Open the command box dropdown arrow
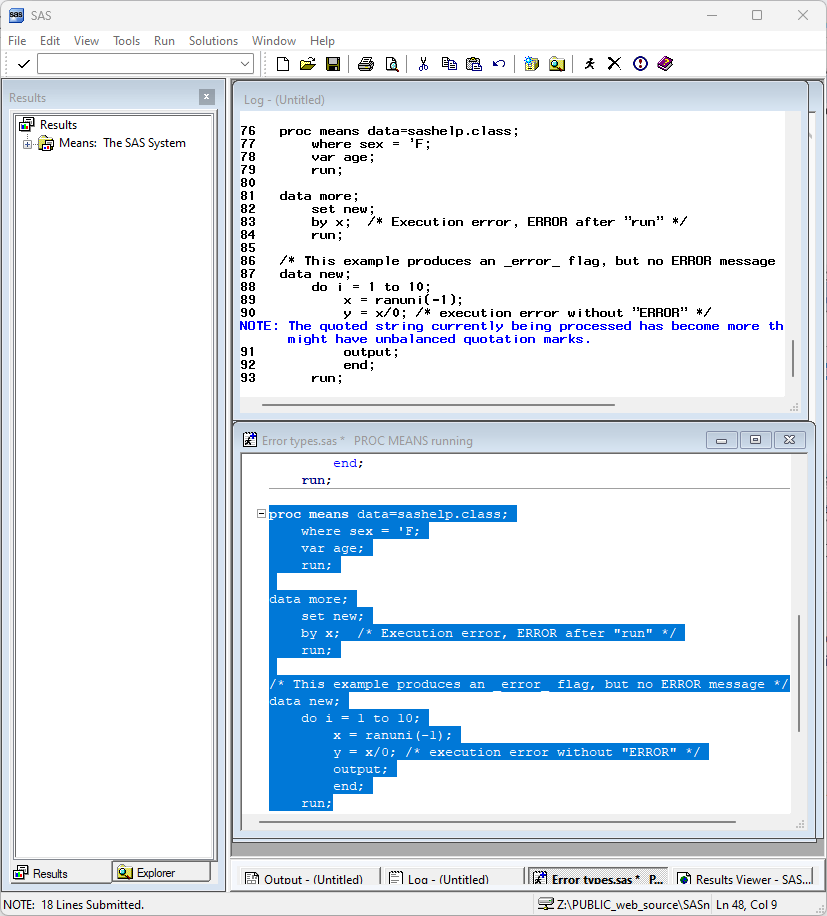The width and height of the screenshot is (827, 916). click(246, 64)
